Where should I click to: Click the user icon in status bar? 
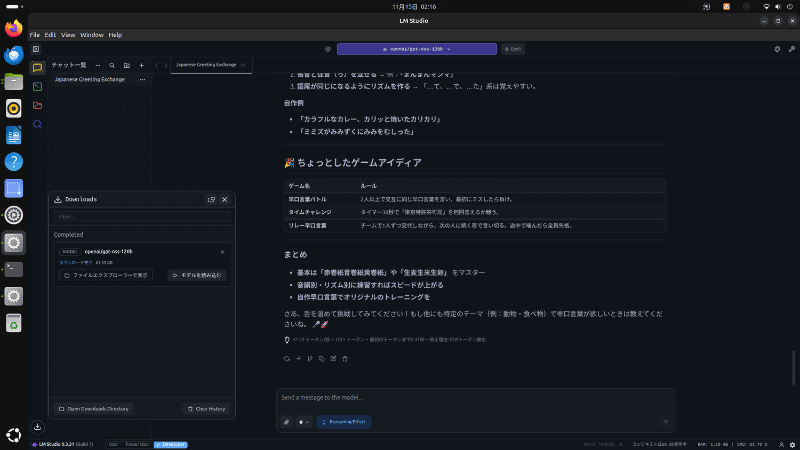pyautogui.click(x=781, y=445)
